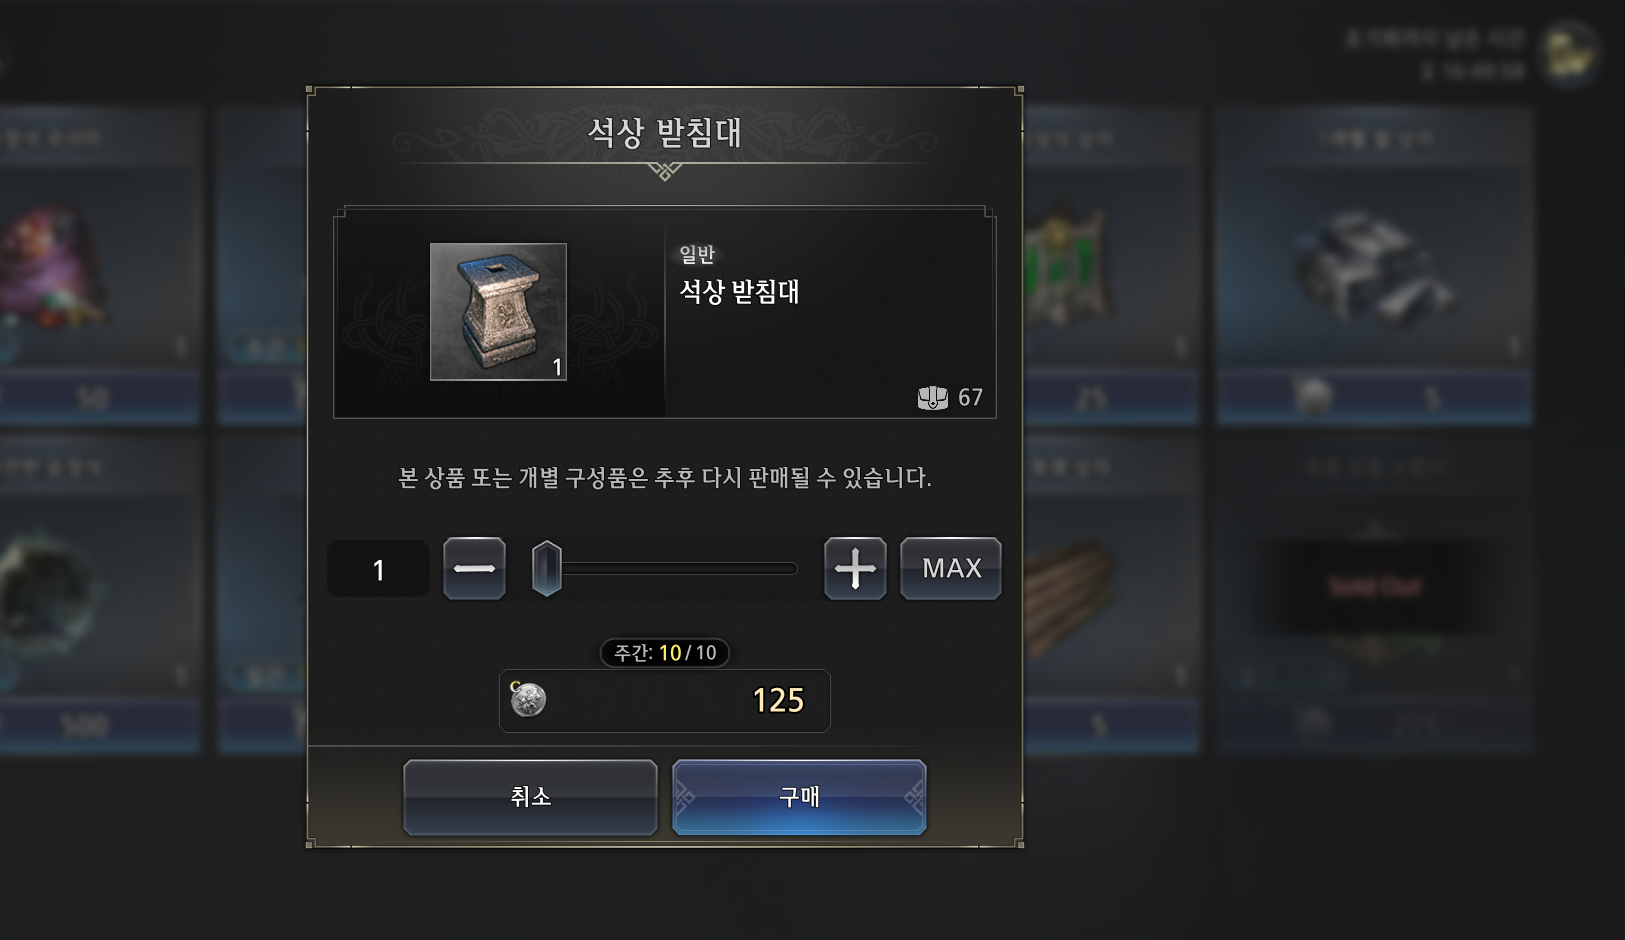This screenshot has width=1625, height=940.
Task: Click the quantity slider handle
Action: [x=546, y=568]
